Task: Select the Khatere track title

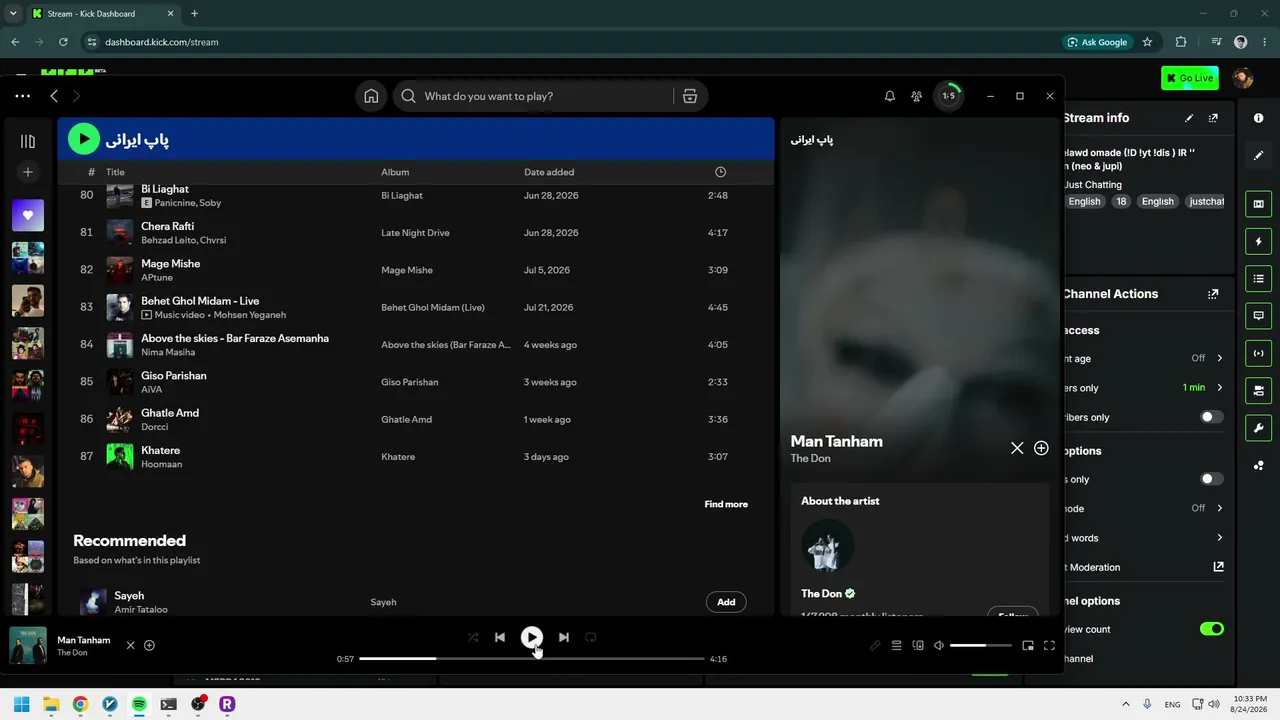Action: tap(160, 450)
